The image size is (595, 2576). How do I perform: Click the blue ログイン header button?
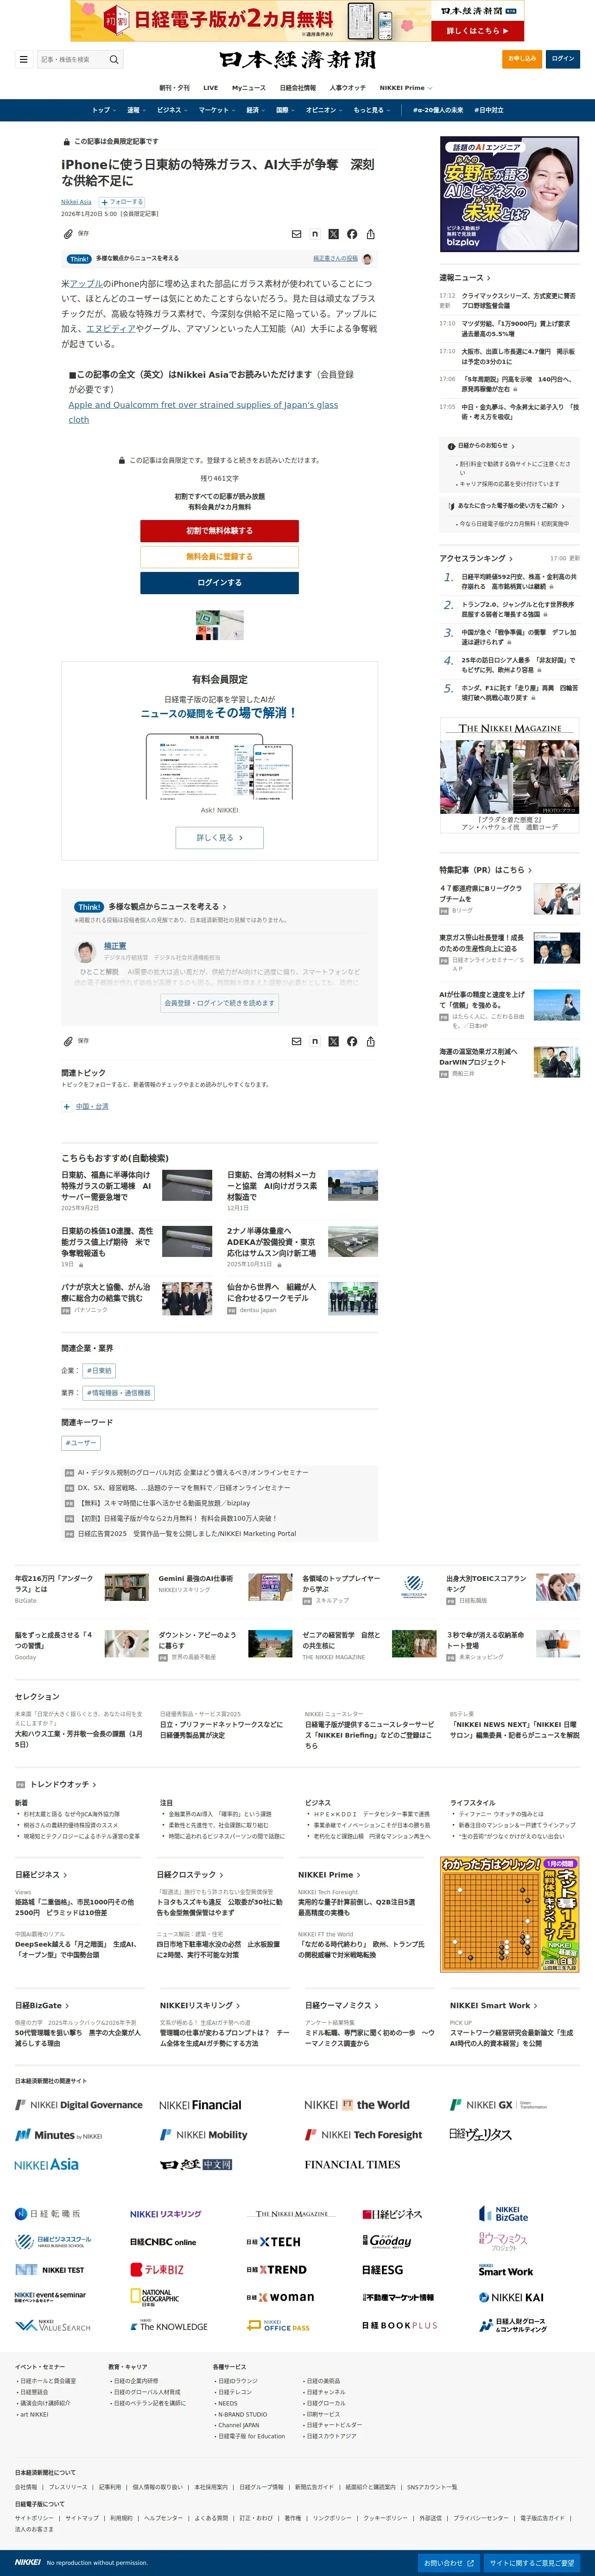click(563, 59)
